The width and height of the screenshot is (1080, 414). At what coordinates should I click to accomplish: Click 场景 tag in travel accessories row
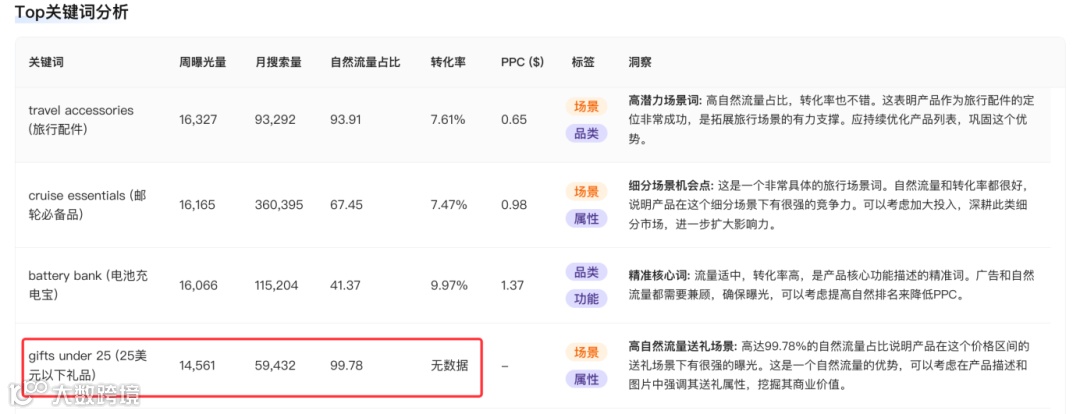[x=587, y=107]
